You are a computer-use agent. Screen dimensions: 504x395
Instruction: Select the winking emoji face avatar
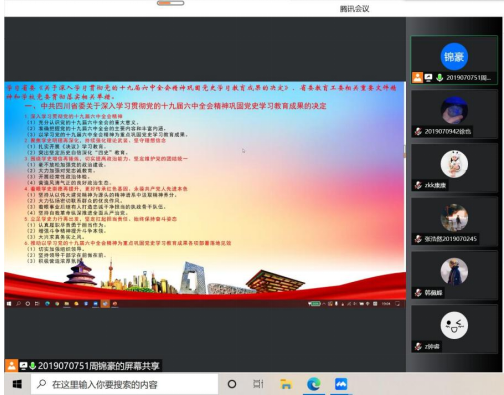[454, 325]
